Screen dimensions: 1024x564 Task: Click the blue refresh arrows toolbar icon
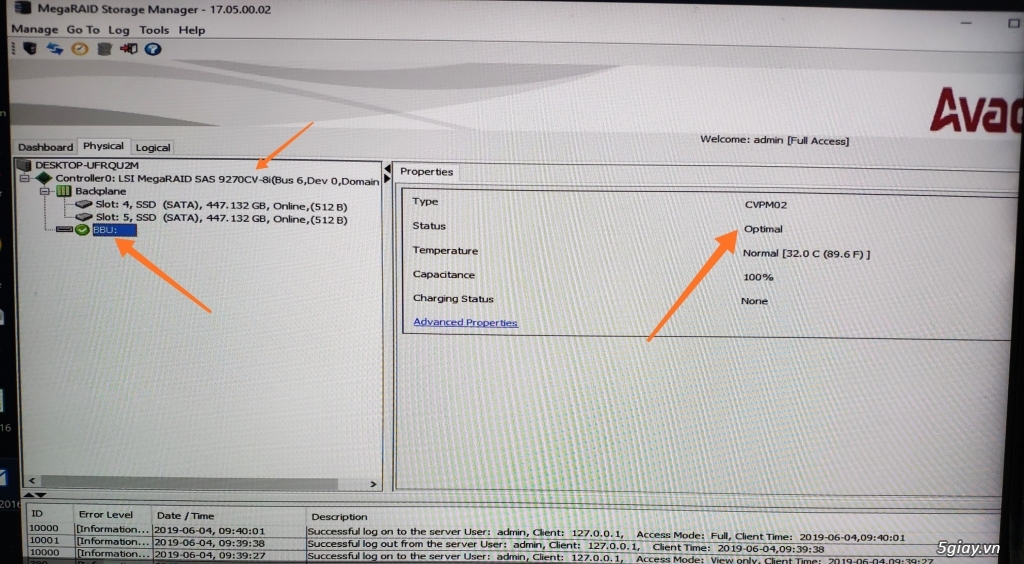[55, 48]
